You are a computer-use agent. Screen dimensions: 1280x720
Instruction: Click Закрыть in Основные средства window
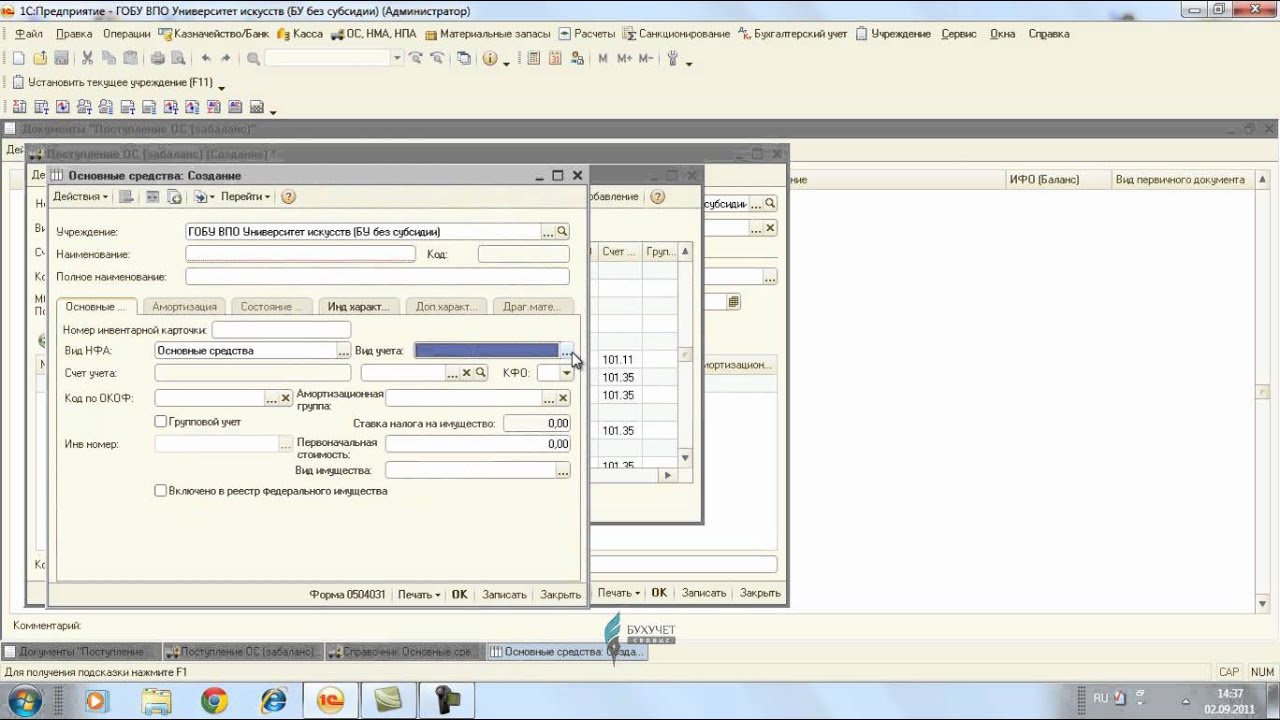click(x=560, y=594)
